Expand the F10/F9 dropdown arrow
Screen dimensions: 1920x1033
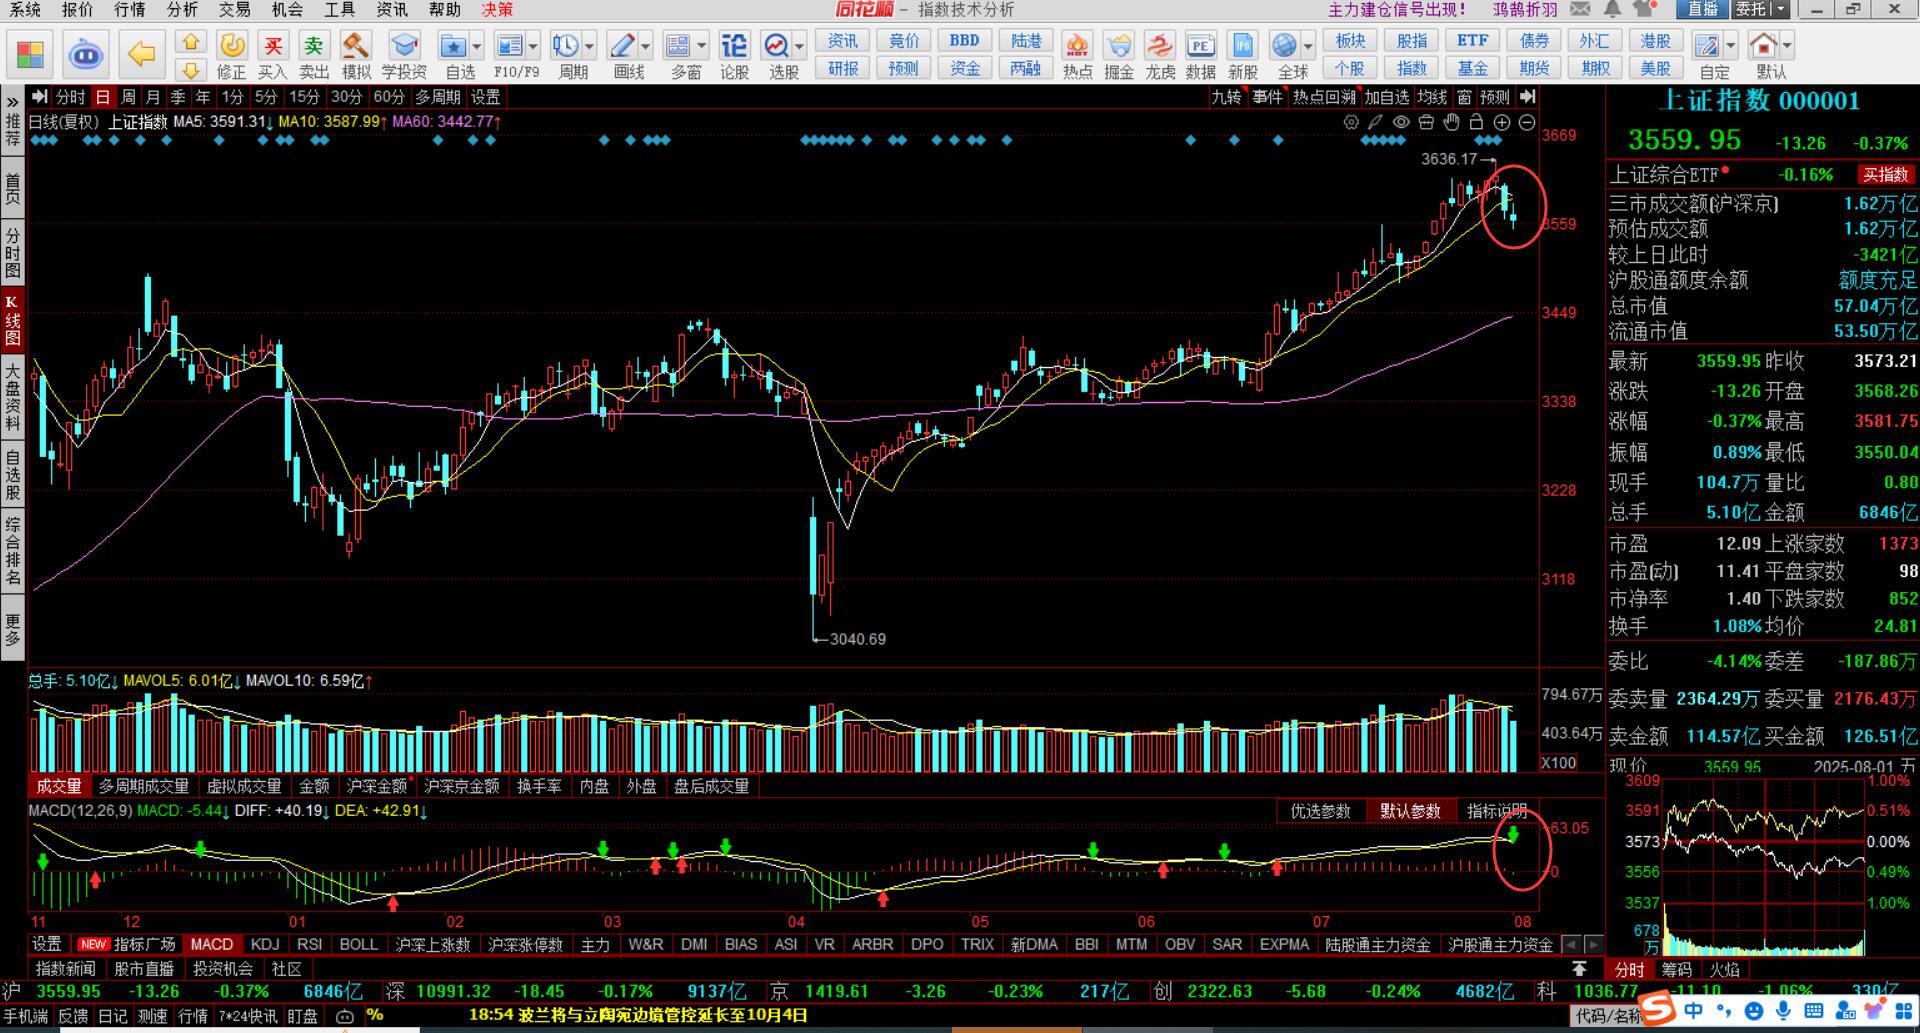[533, 46]
